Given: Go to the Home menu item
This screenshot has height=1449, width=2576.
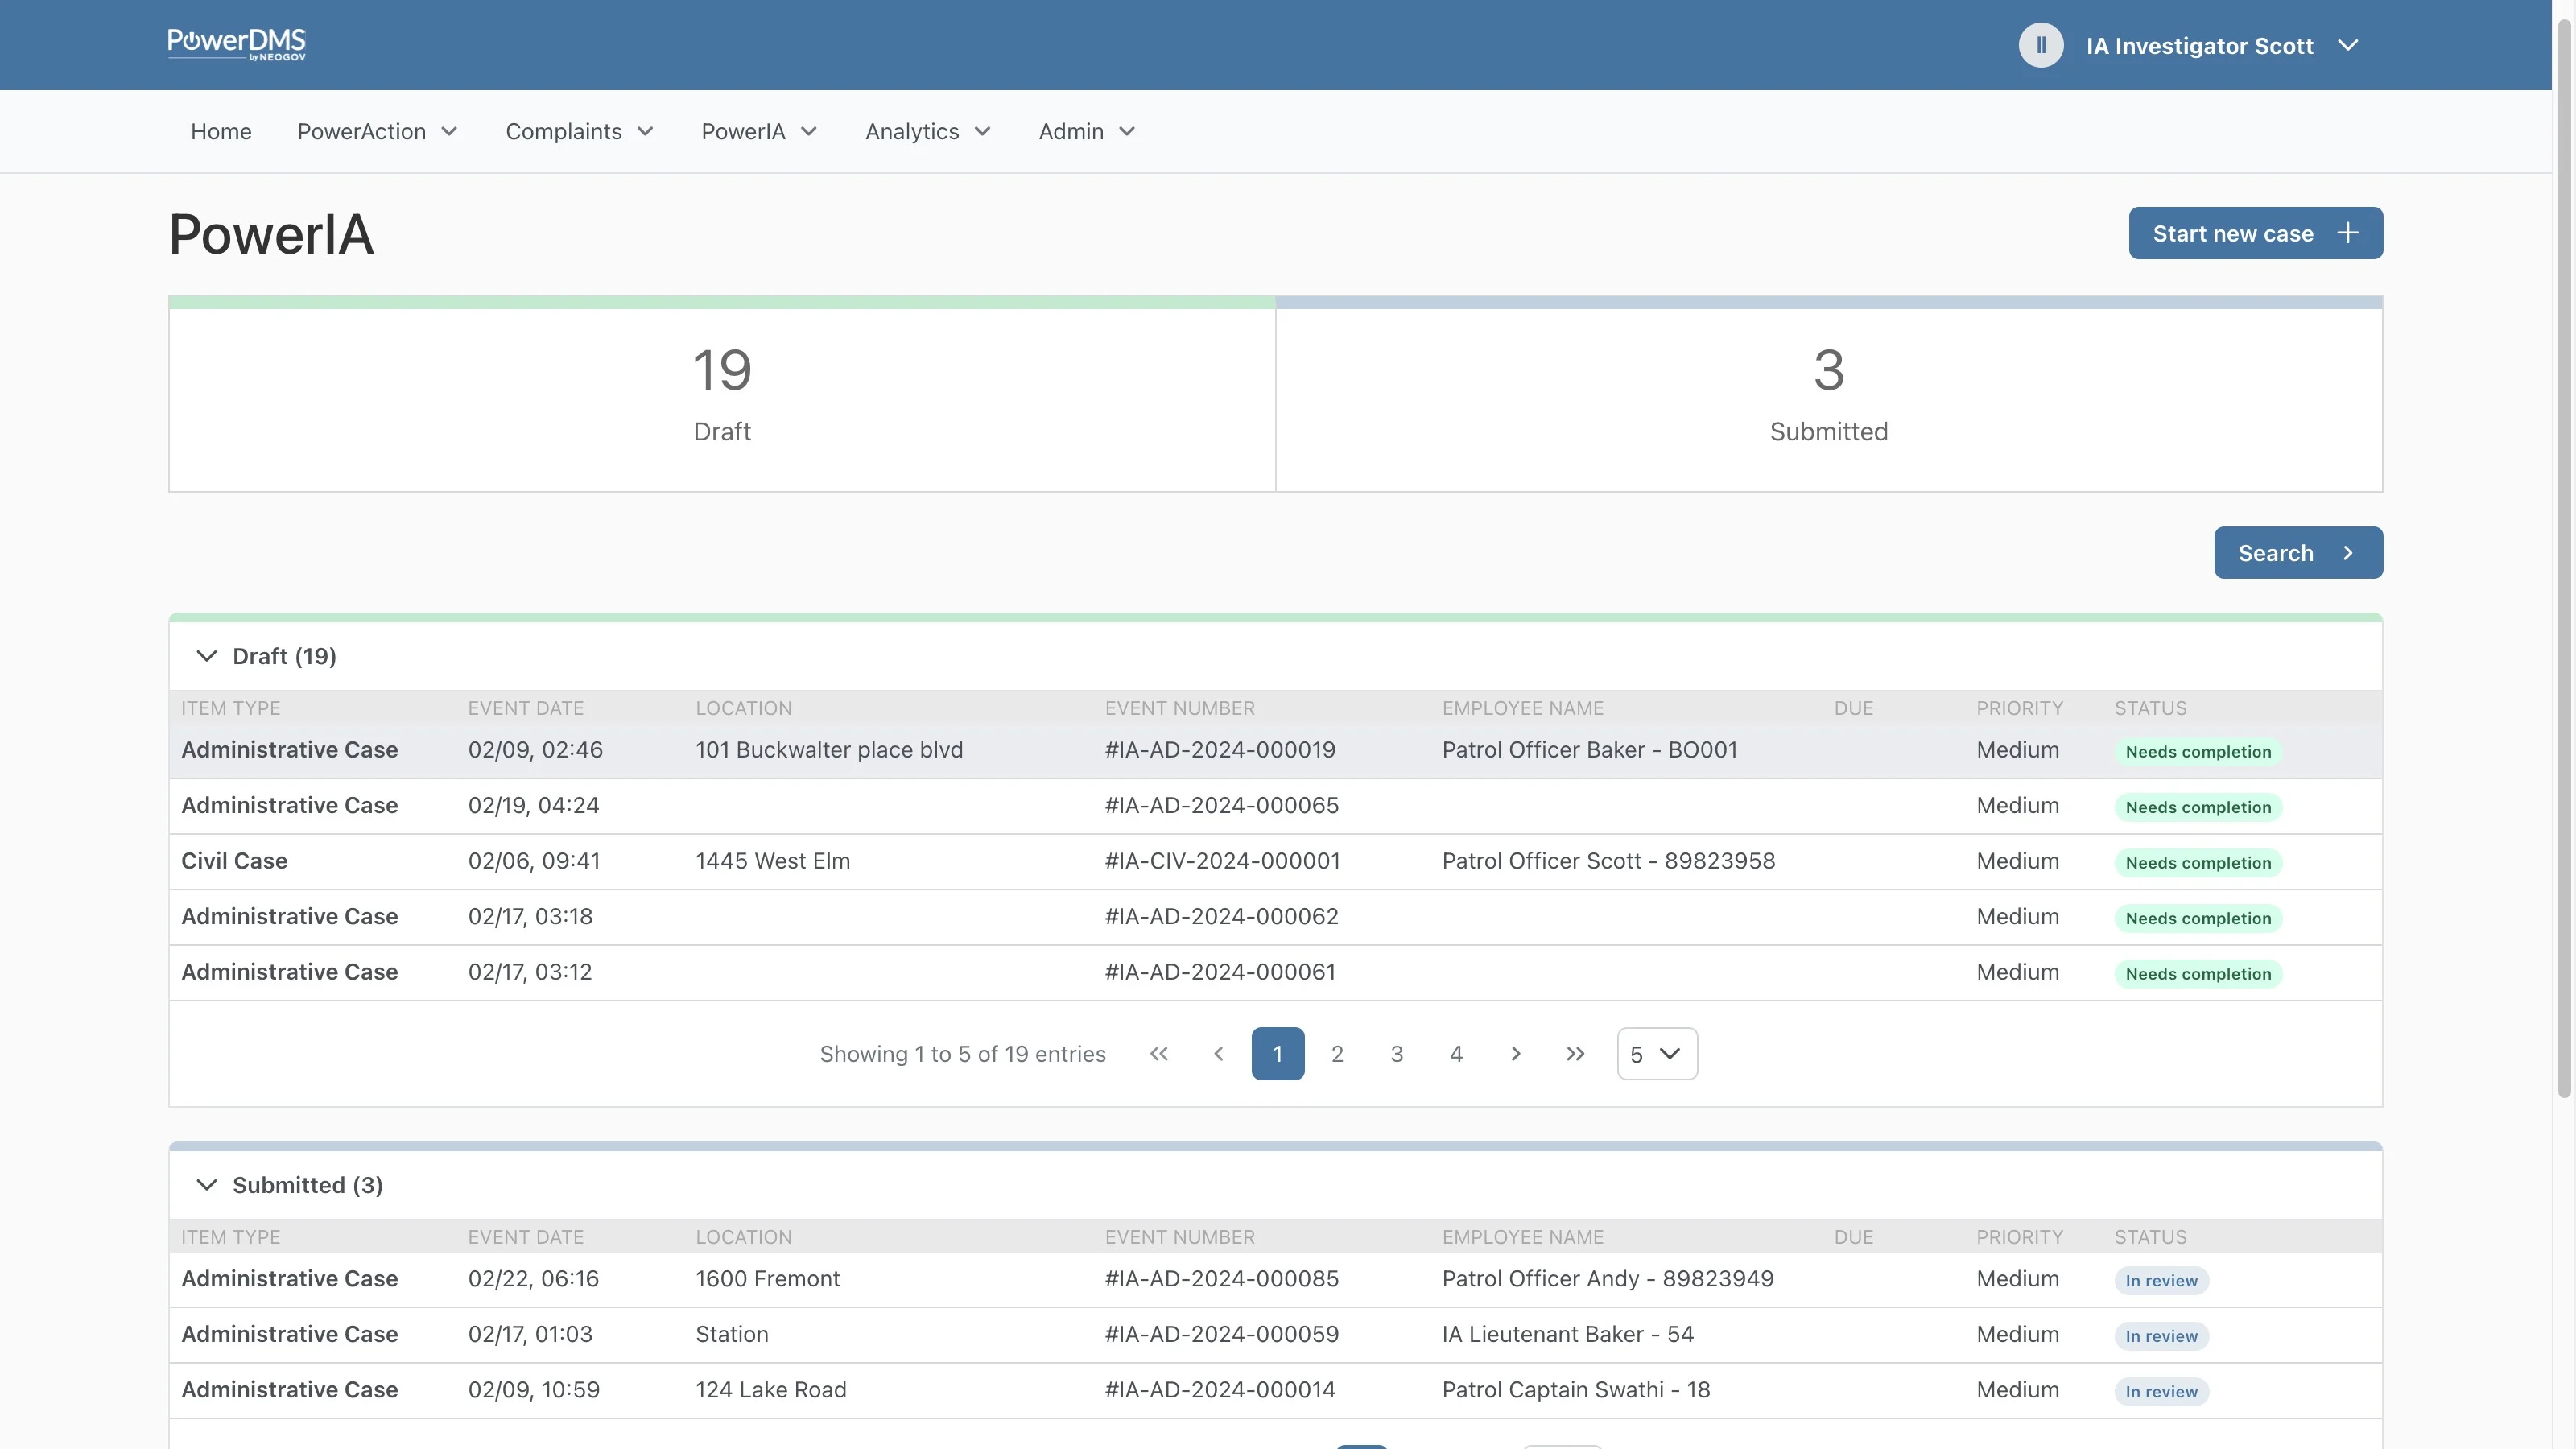Looking at the screenshot, I should pyautogui.click(x=221, y=131).
